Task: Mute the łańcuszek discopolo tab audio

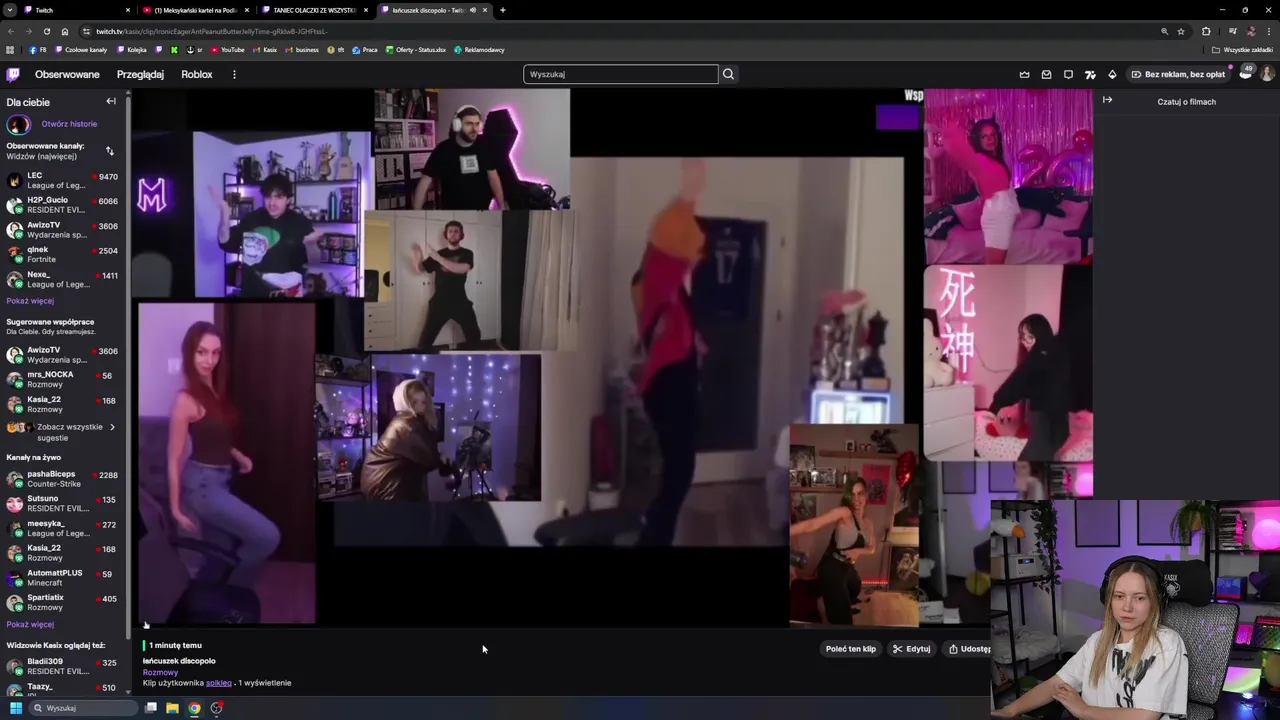Action: [473, 10]
